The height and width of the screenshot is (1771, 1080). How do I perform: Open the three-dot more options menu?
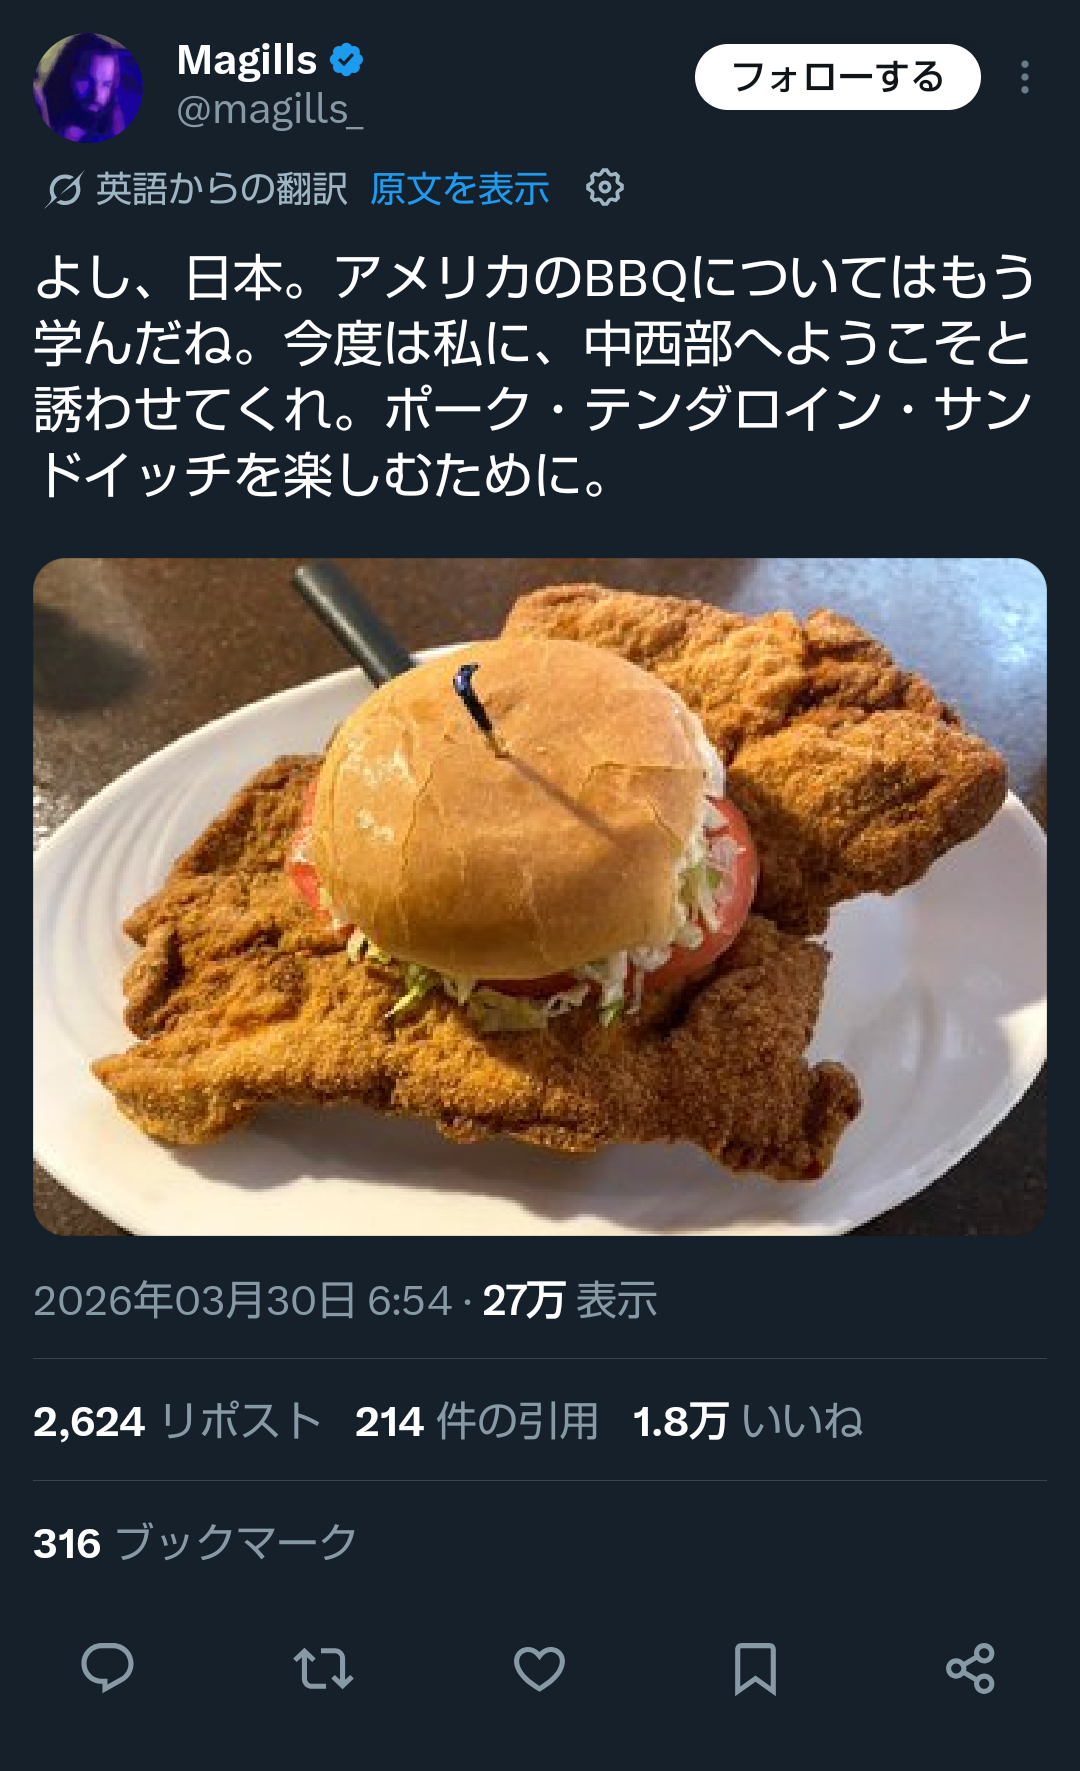click(x=1025, y=77)
